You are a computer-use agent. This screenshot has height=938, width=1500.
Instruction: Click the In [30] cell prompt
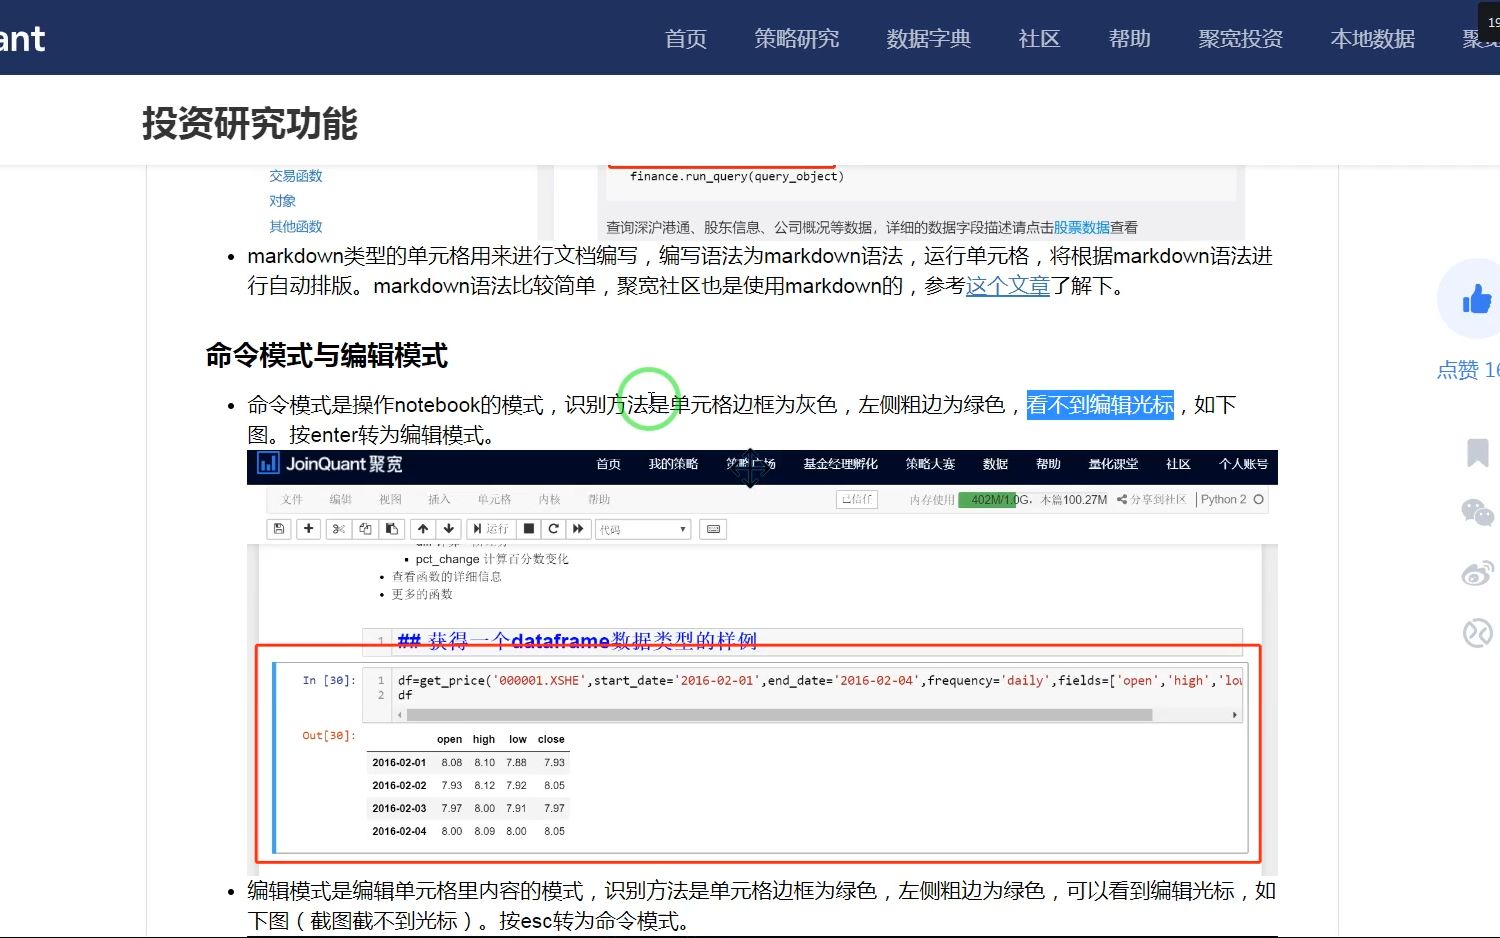click(x=329, y=680)
